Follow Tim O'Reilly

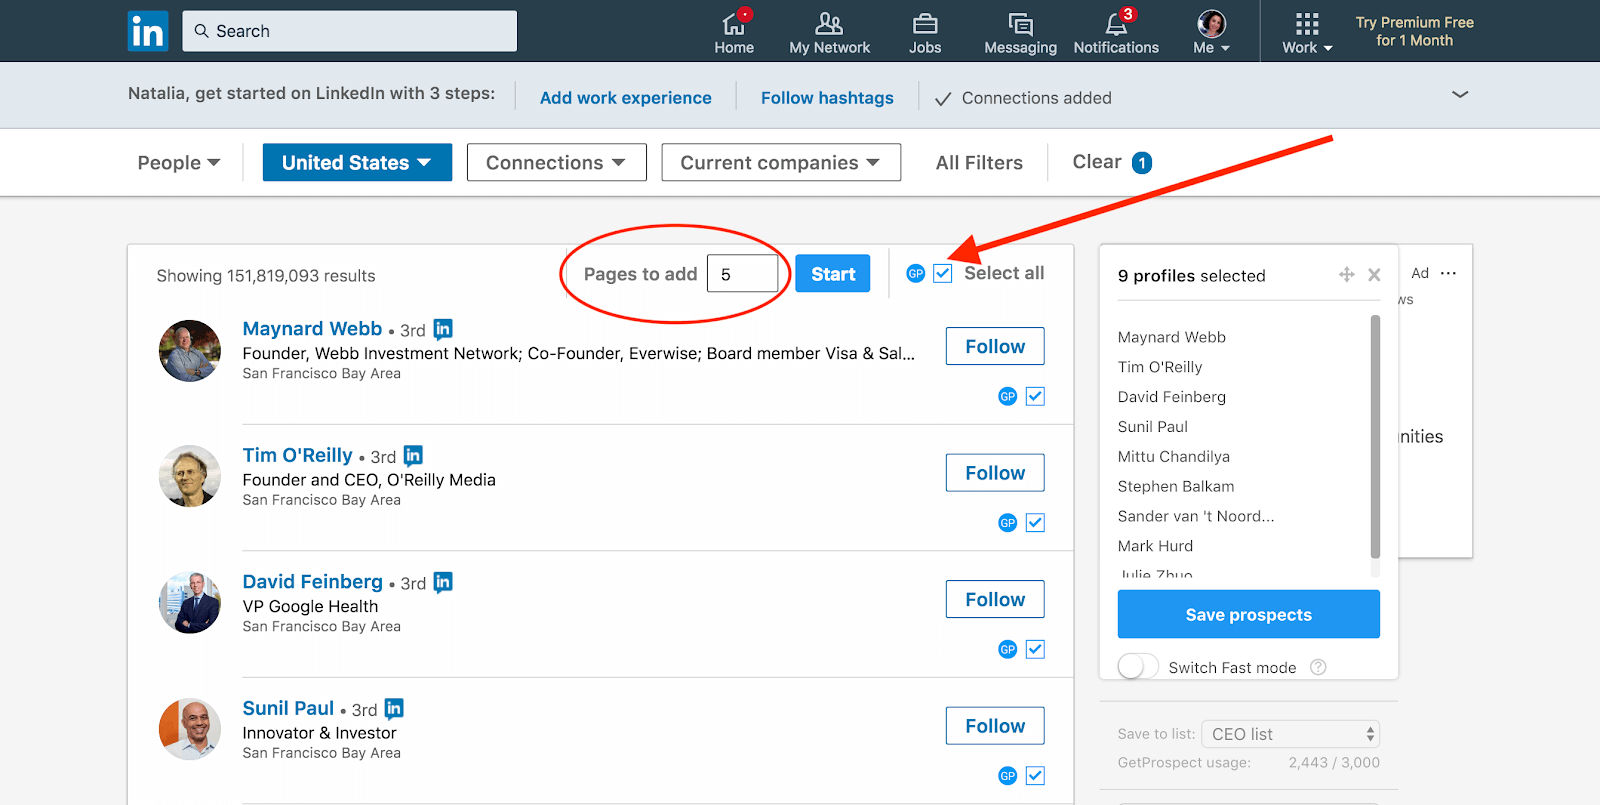(995, 473)
